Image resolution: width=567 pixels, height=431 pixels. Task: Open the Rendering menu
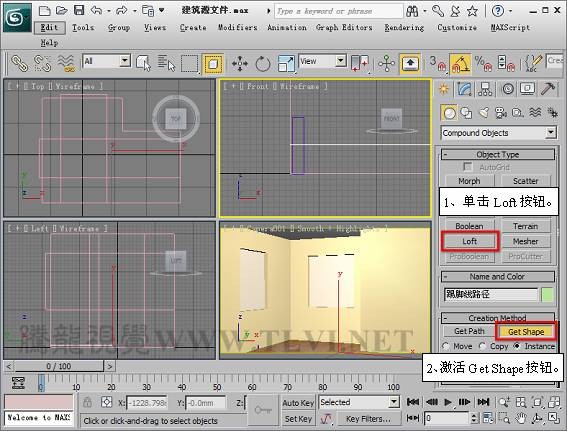point(404,27)
